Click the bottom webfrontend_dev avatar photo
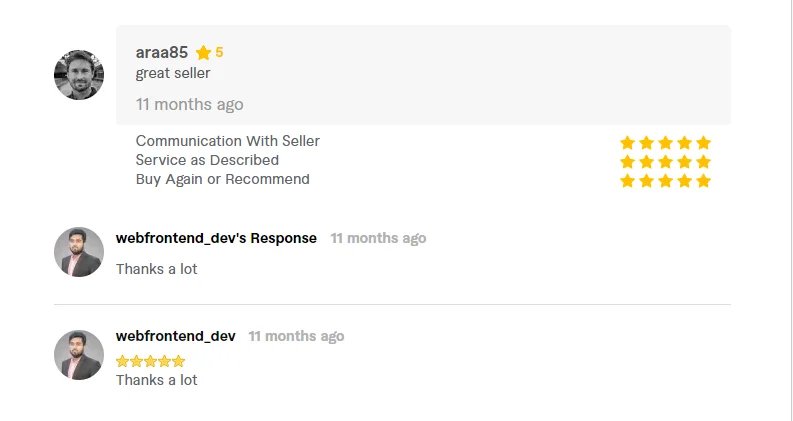 [x=79, y=355]
